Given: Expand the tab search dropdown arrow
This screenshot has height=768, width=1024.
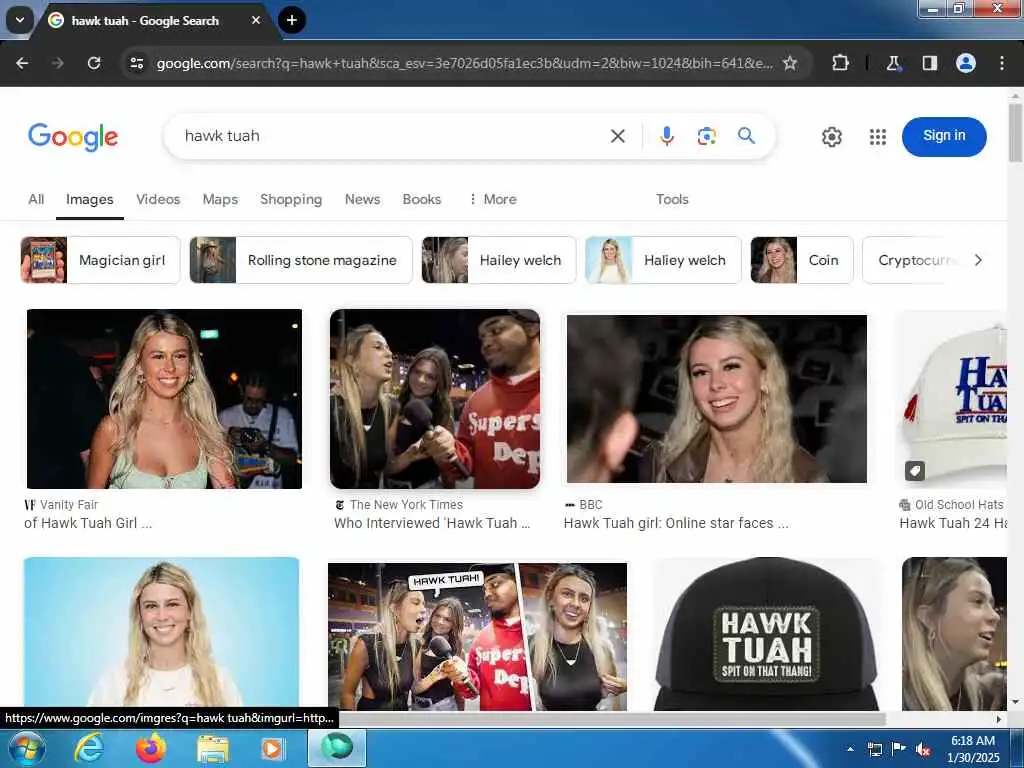Looking at the screenshot, I should [x=20, y=20].
